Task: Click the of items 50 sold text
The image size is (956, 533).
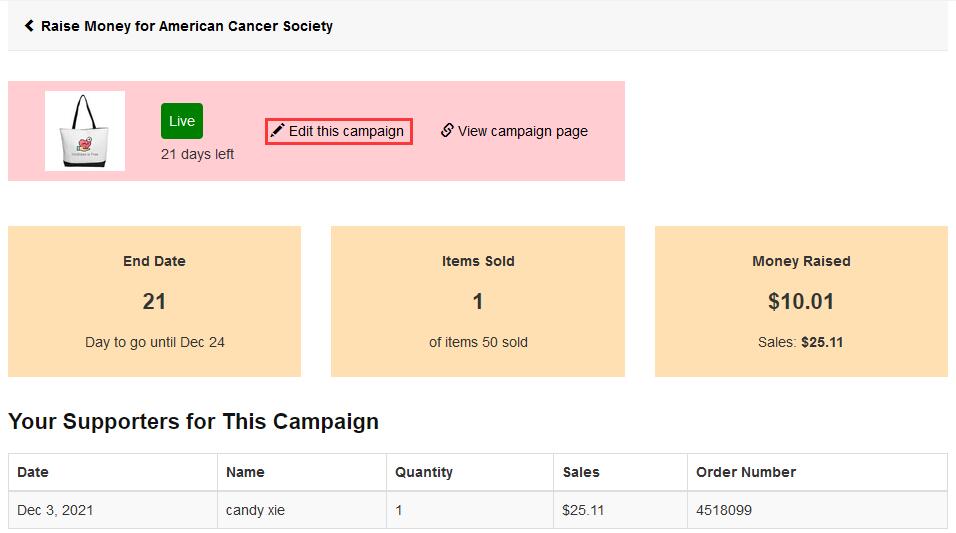Action: pos(478,342)
